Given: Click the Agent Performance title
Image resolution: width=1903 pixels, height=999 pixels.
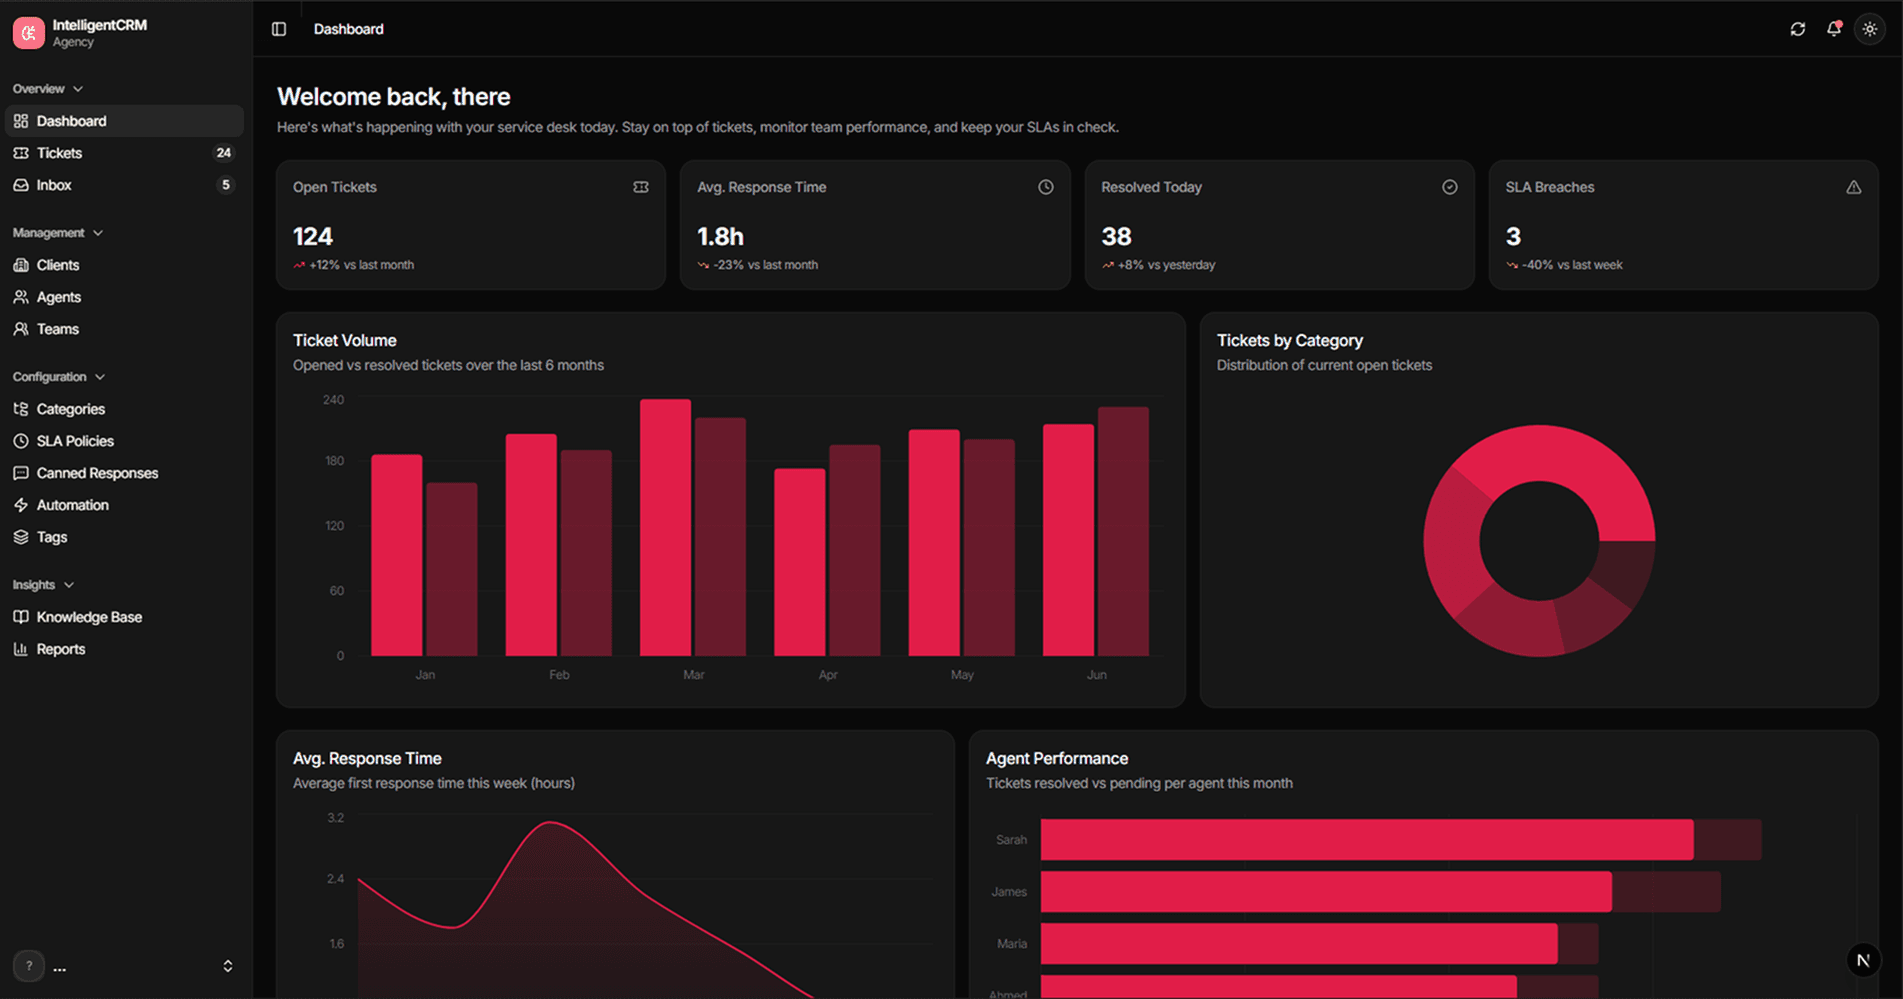Looking at the screenshot, I should point(1056,759).
